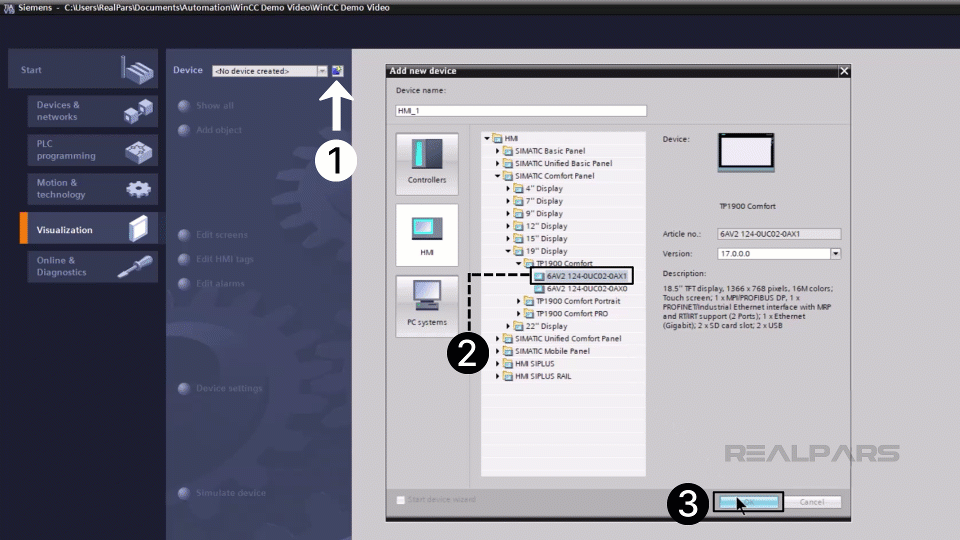Click Device settings link
Image resolution: width=960 pixels, height=540 pixels.
[x=229, y=388]
